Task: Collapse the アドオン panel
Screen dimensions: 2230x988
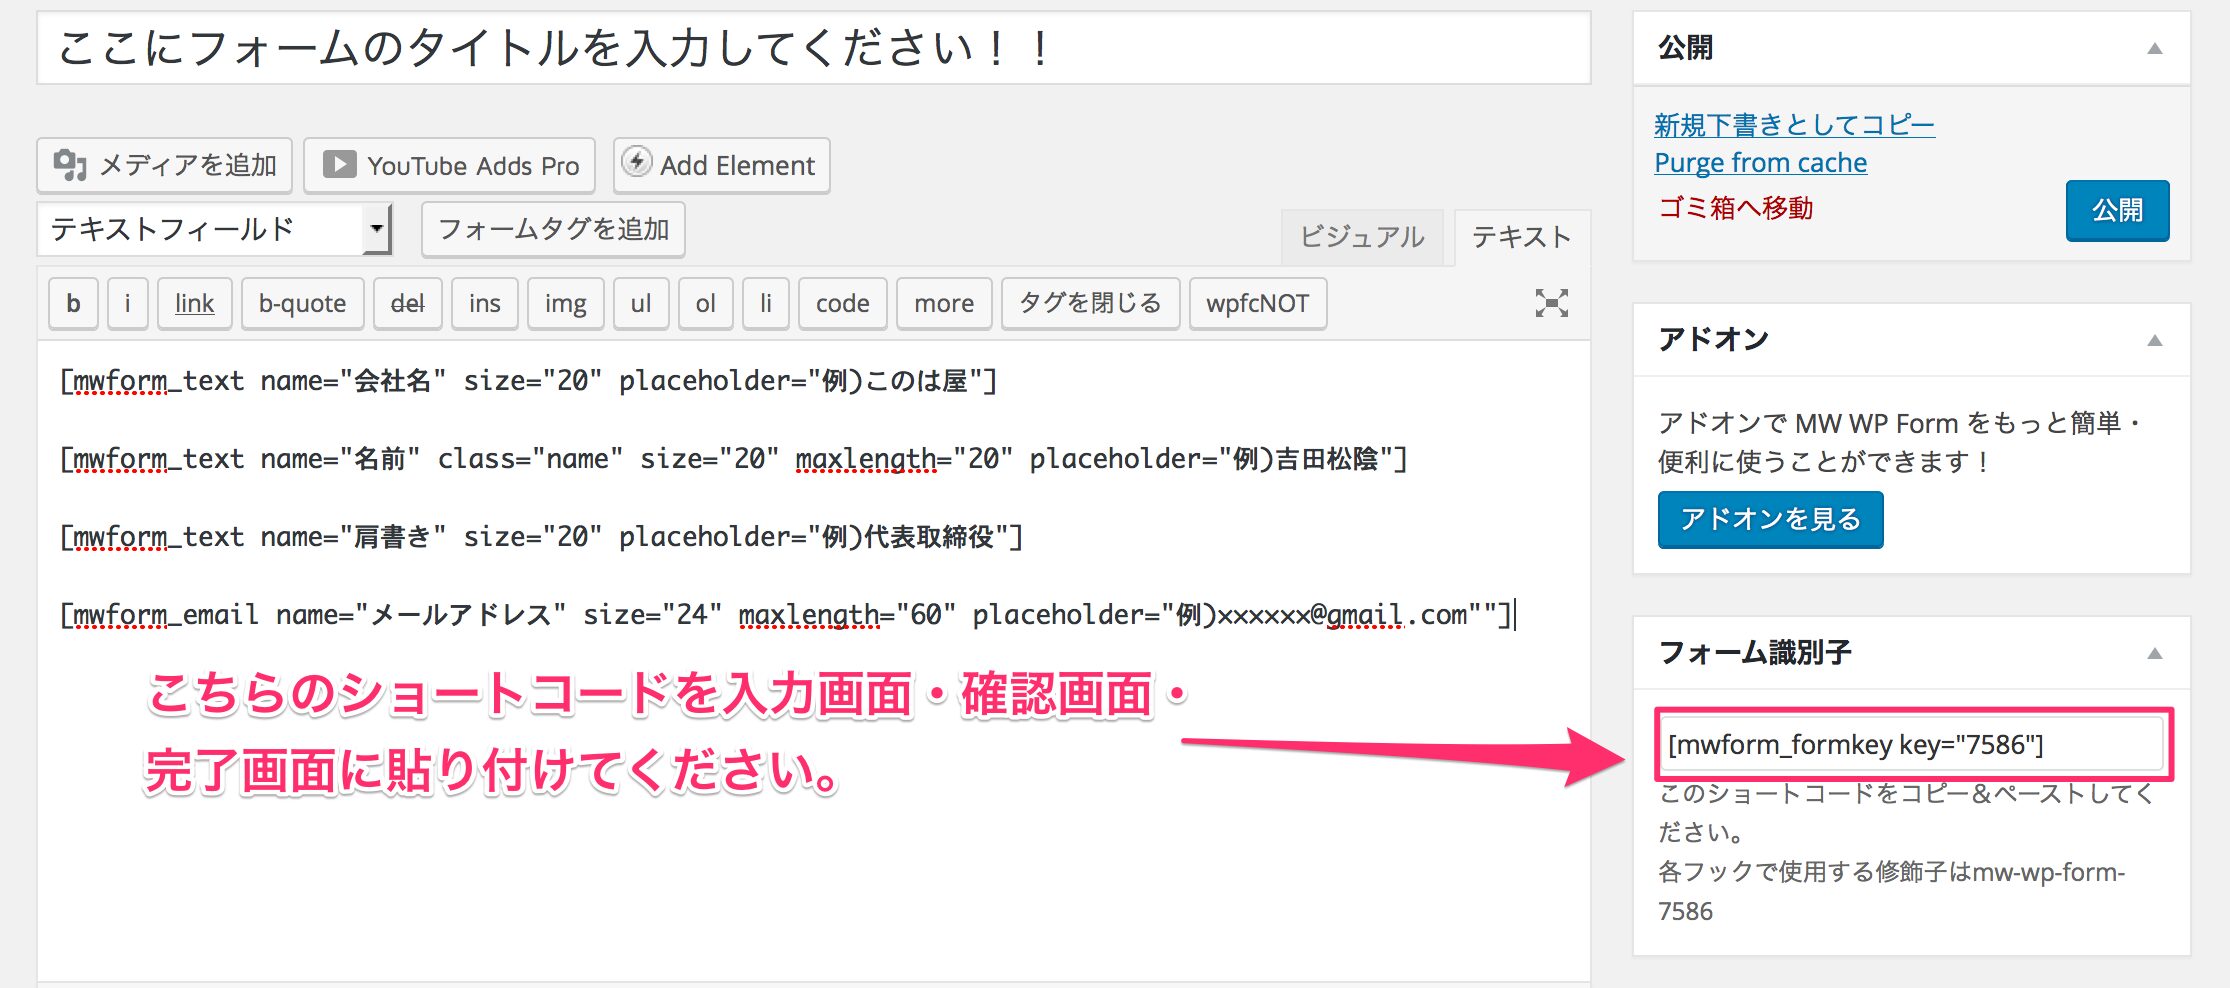Action: pos(2154,340)
